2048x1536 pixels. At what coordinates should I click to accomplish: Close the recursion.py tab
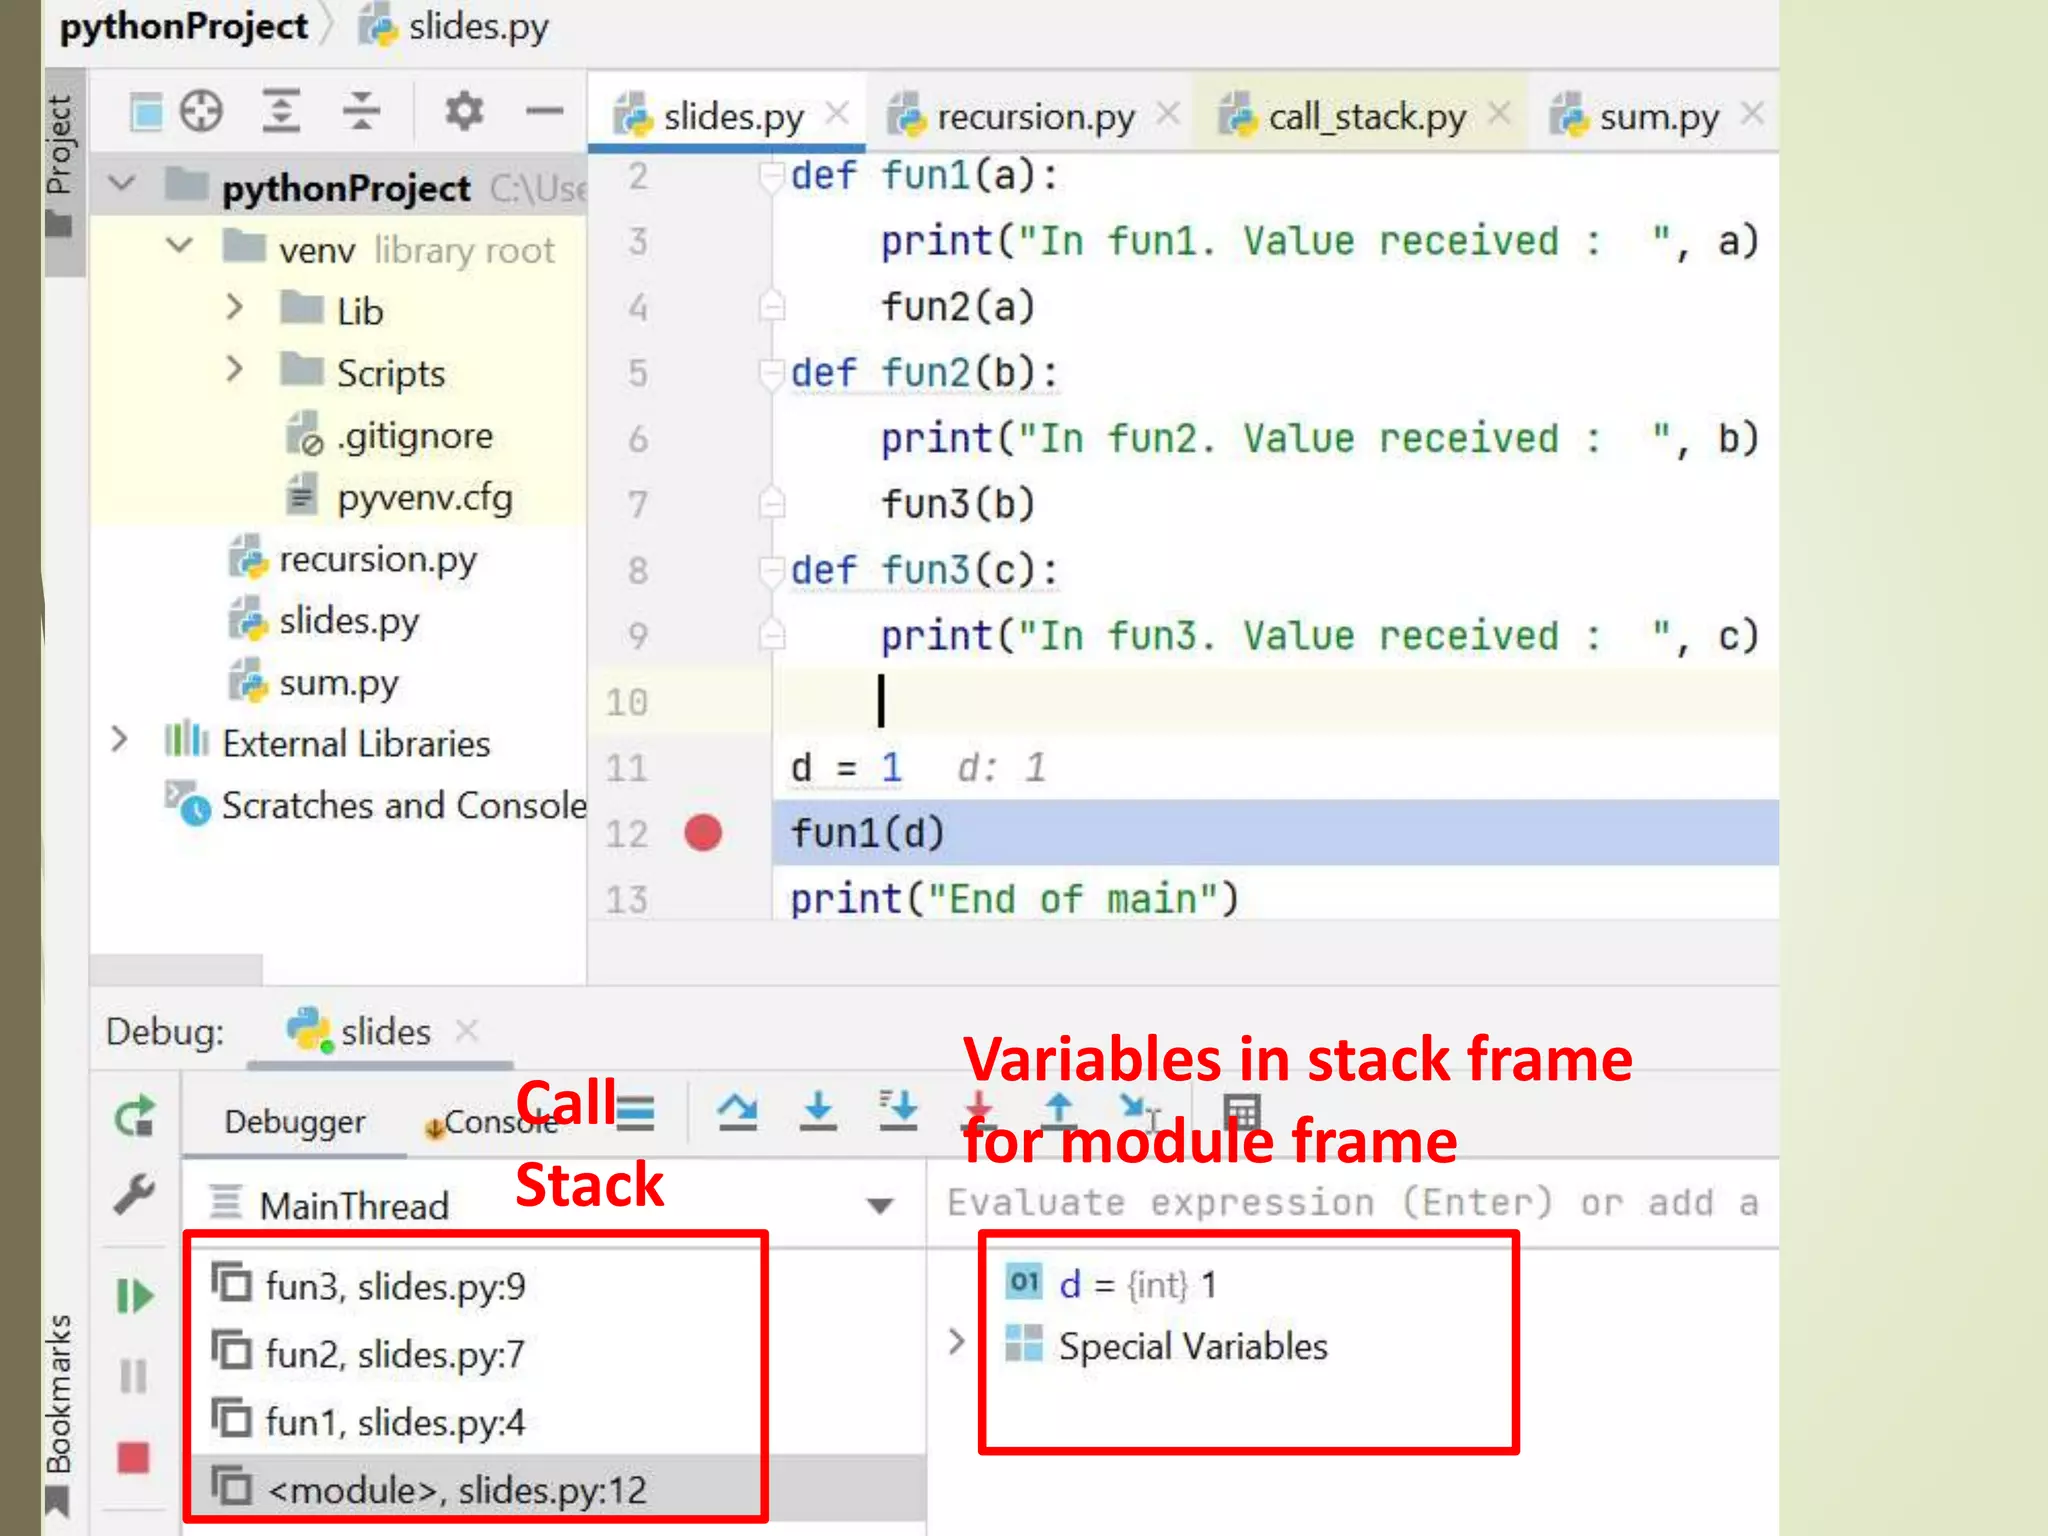click(1167, 113)
